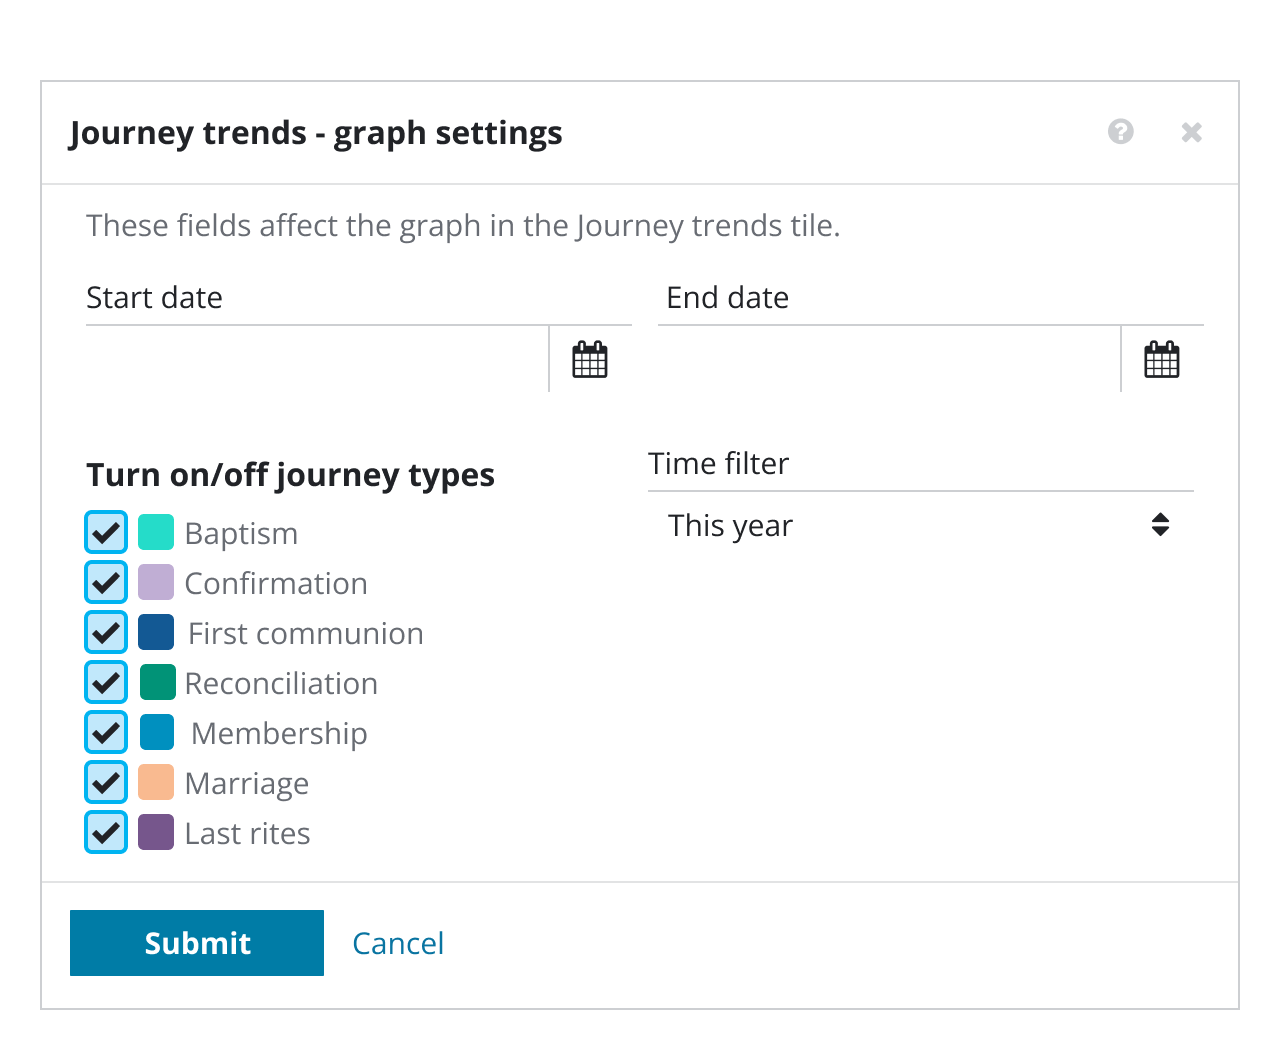Click the Time filter up-down arrows

click(1160, 525)
